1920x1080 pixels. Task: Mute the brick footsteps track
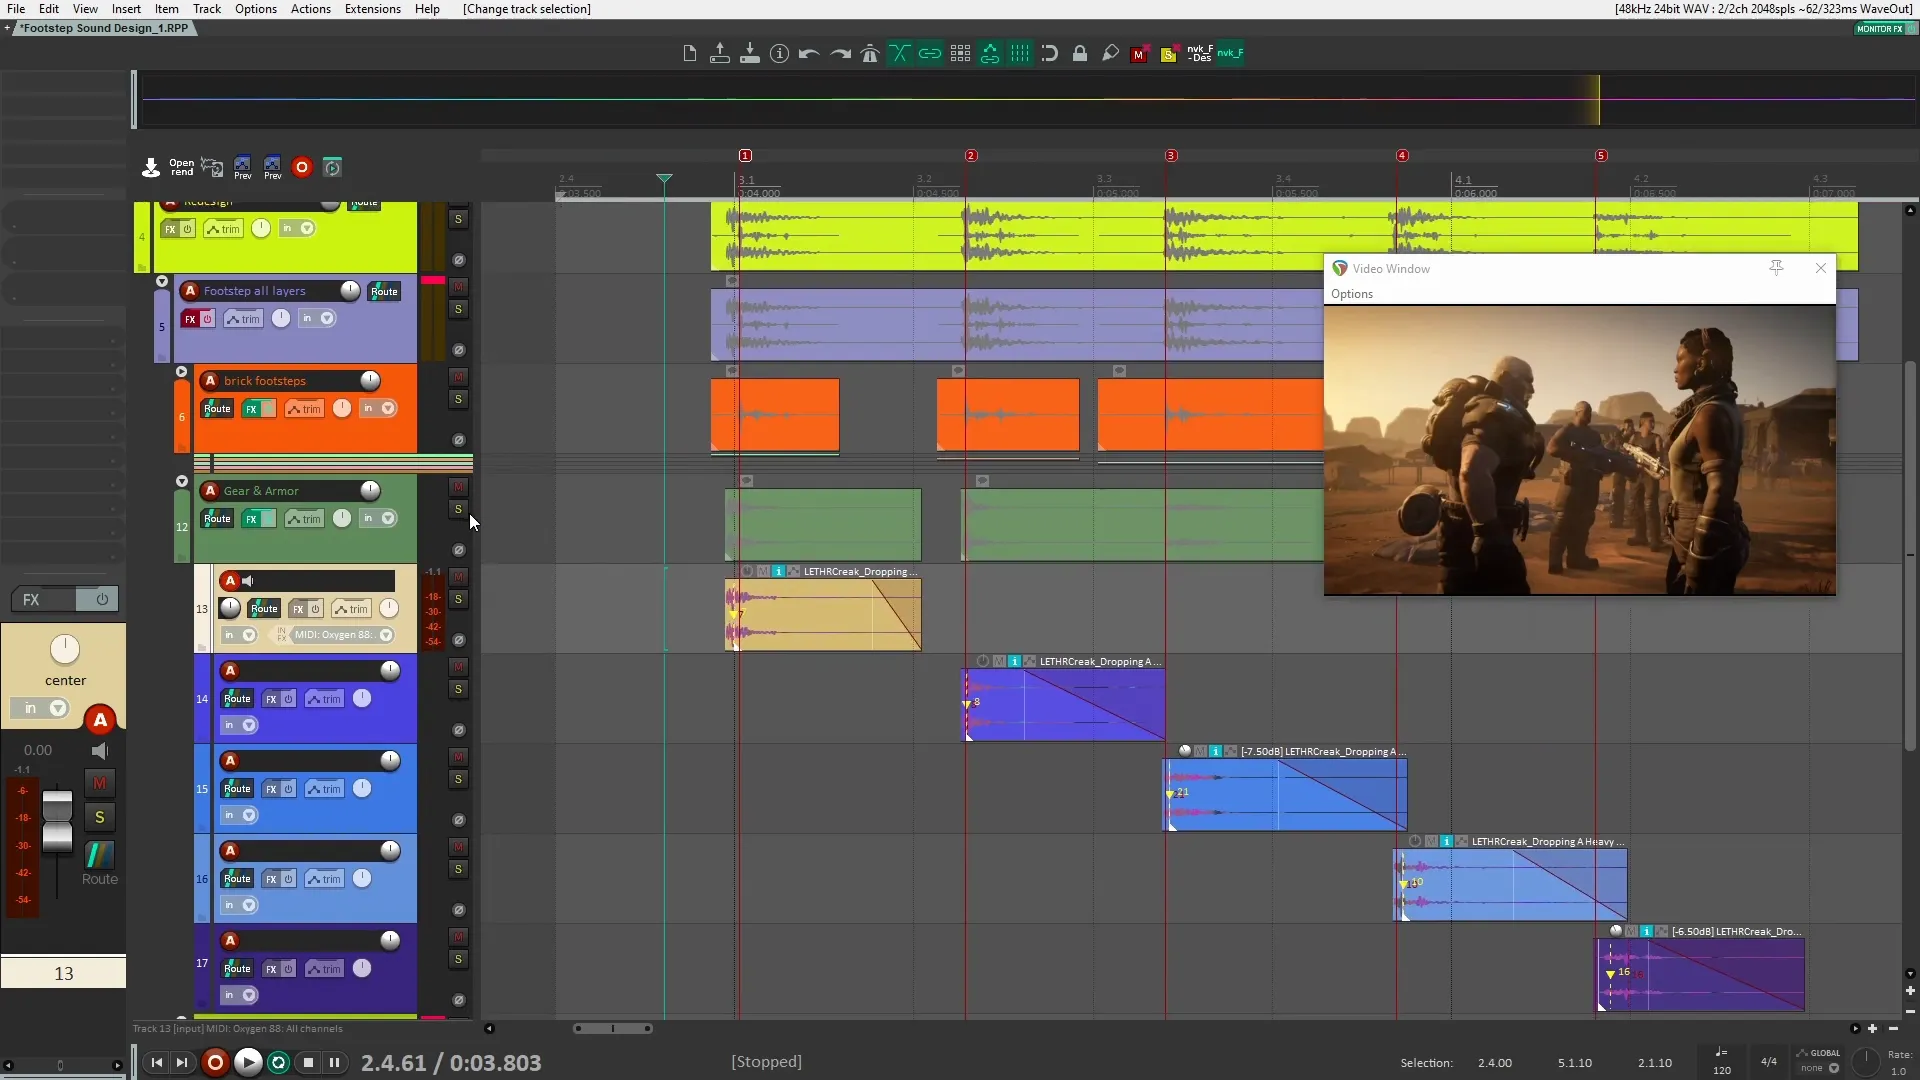458,377
